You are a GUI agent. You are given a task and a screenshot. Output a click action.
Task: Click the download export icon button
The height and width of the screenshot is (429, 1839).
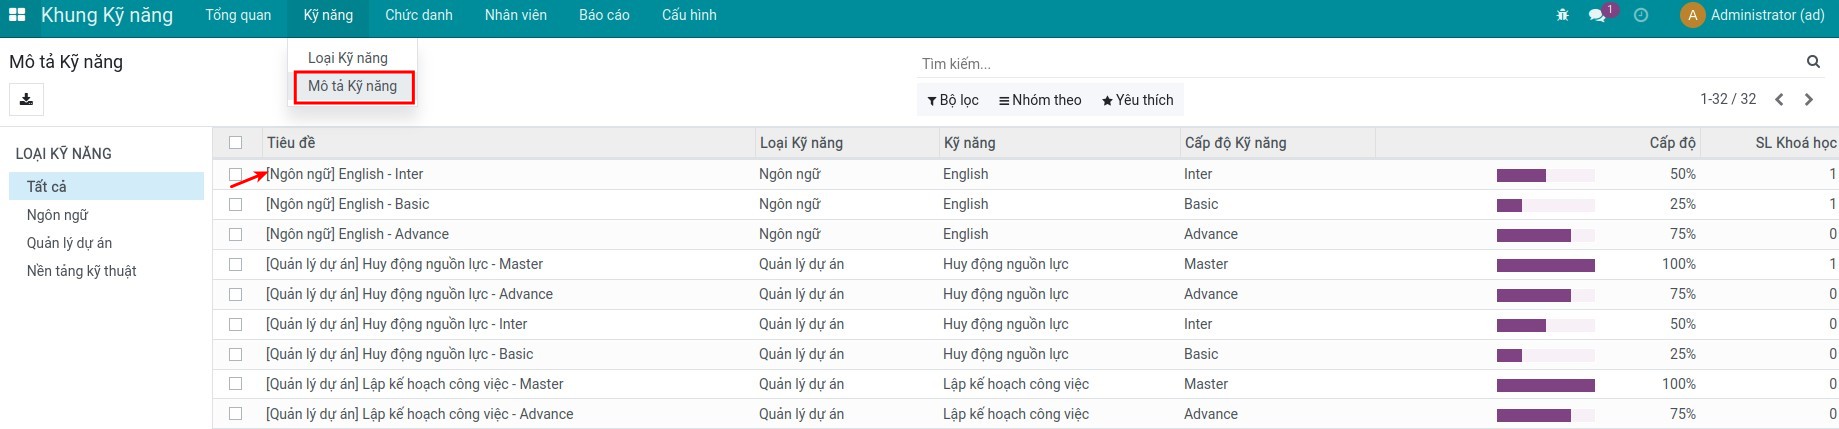coord(27,99)
